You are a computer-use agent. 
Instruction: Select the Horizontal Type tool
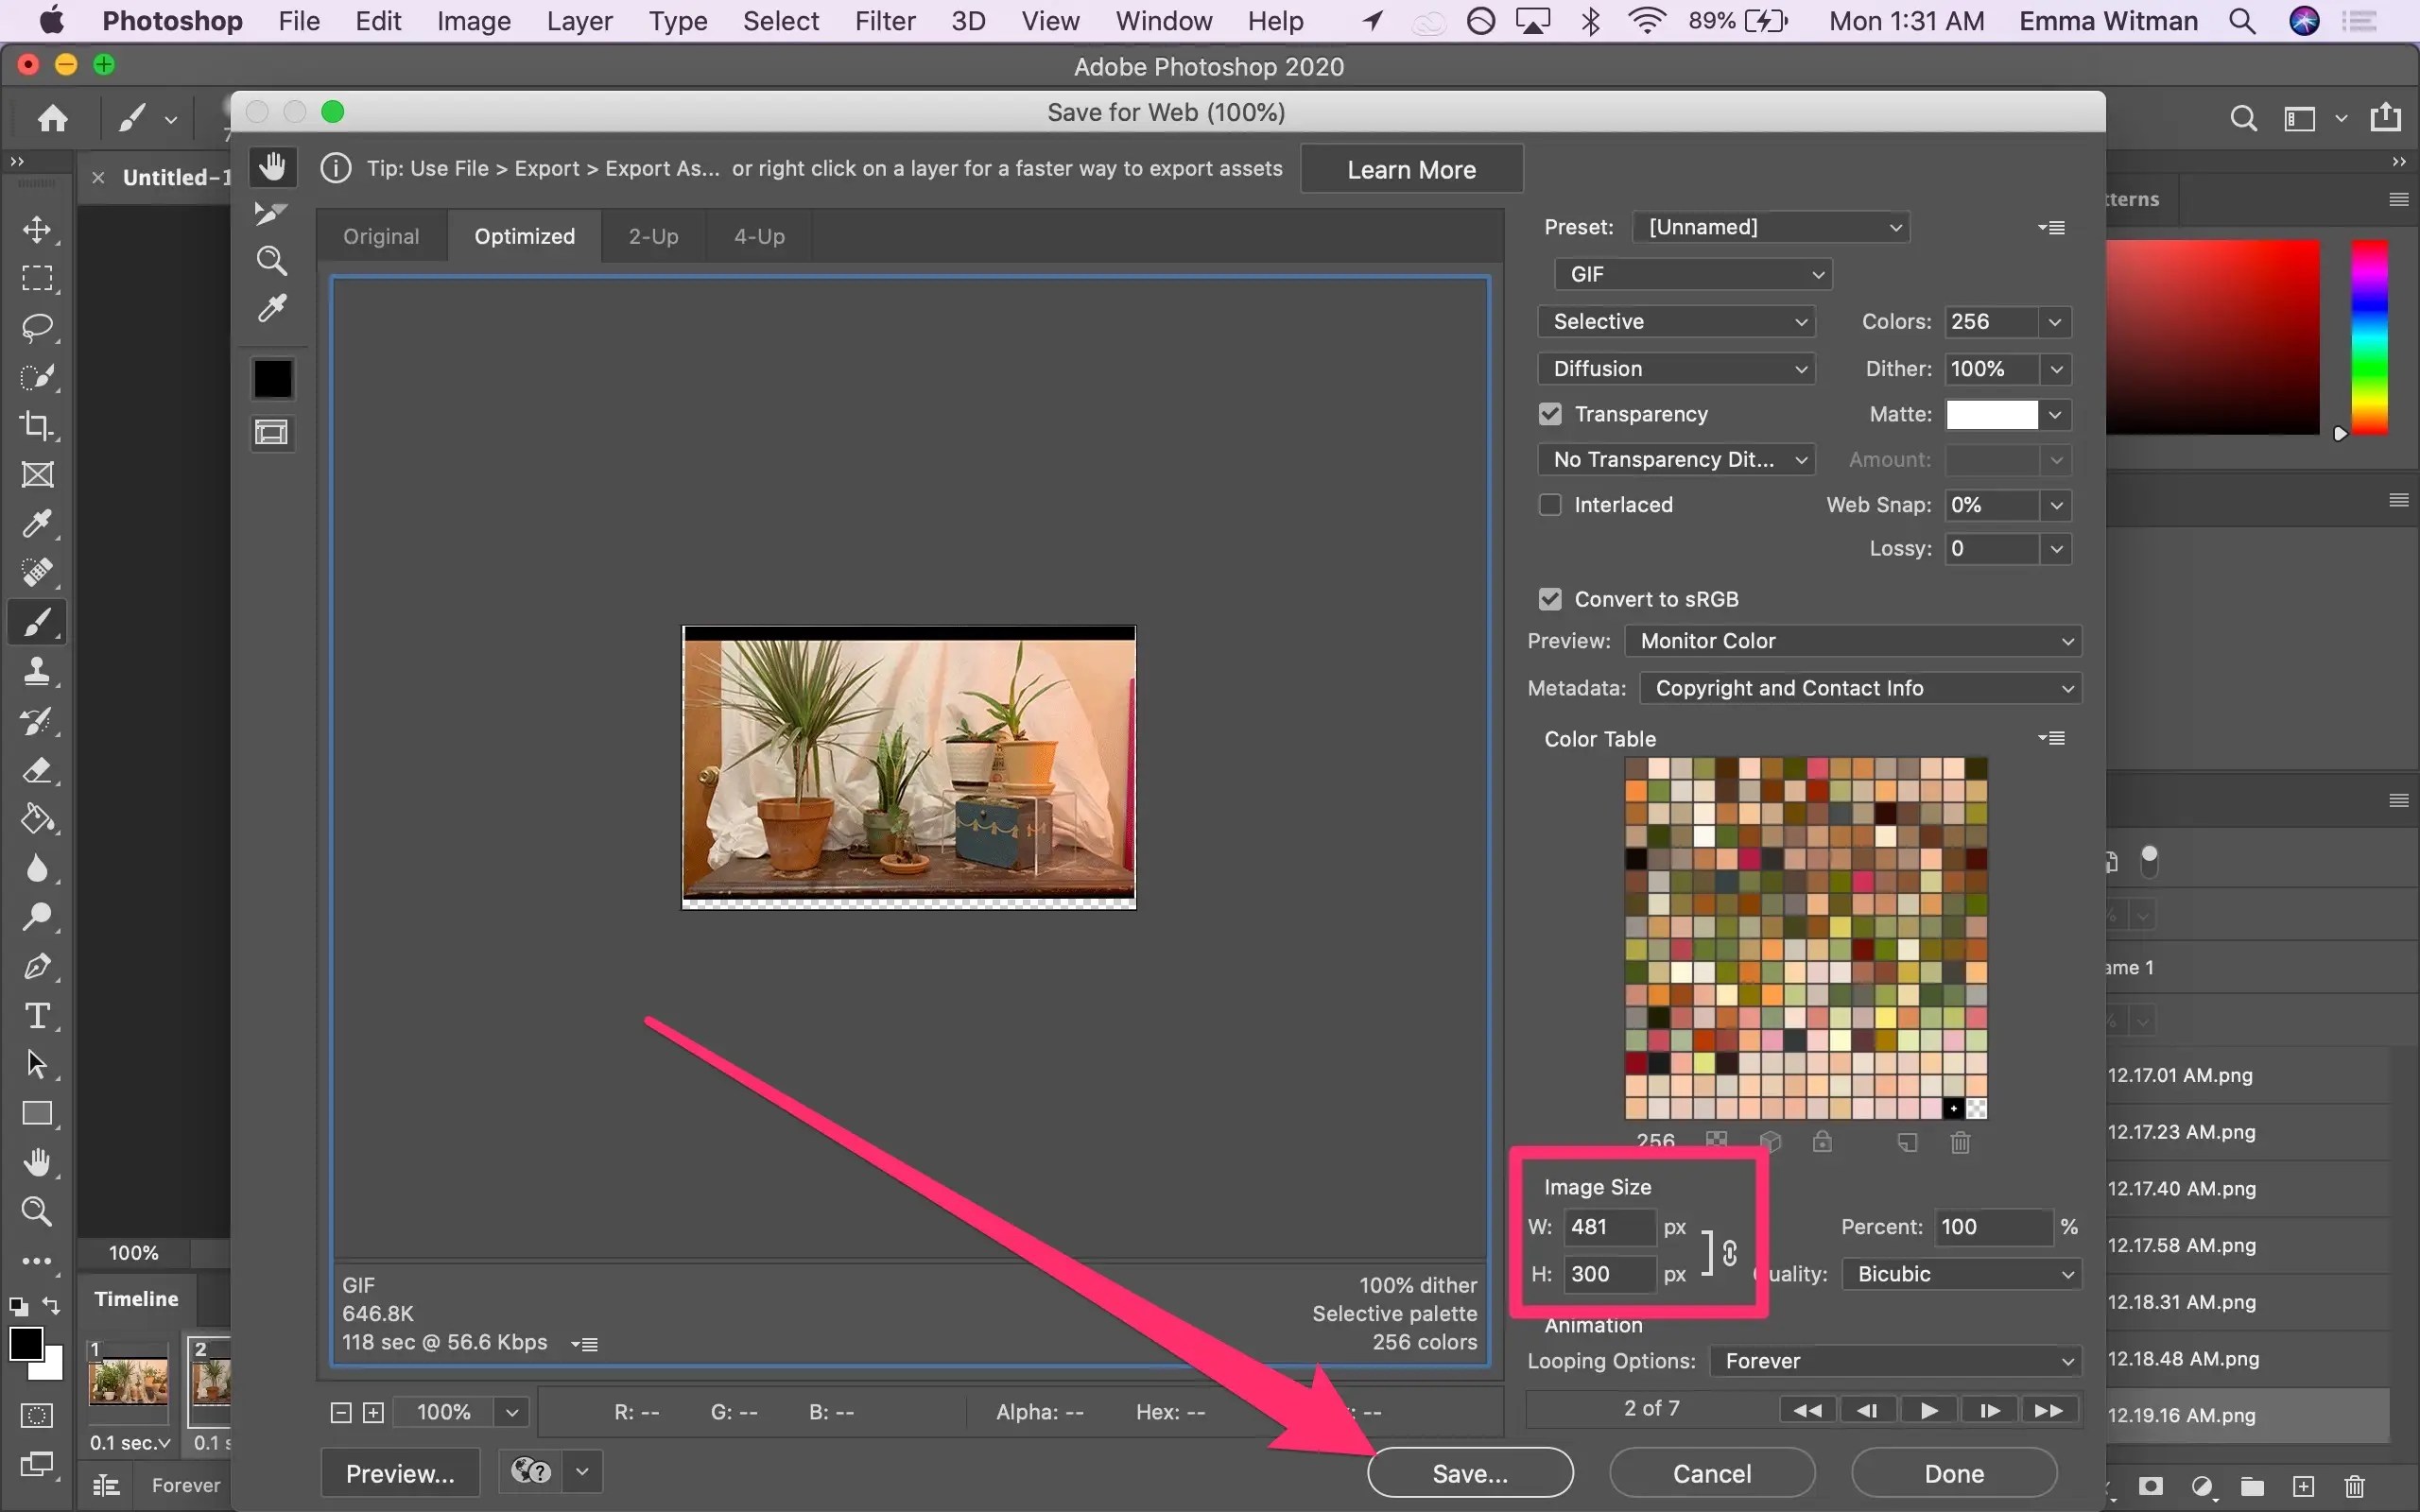(37, 1015)
